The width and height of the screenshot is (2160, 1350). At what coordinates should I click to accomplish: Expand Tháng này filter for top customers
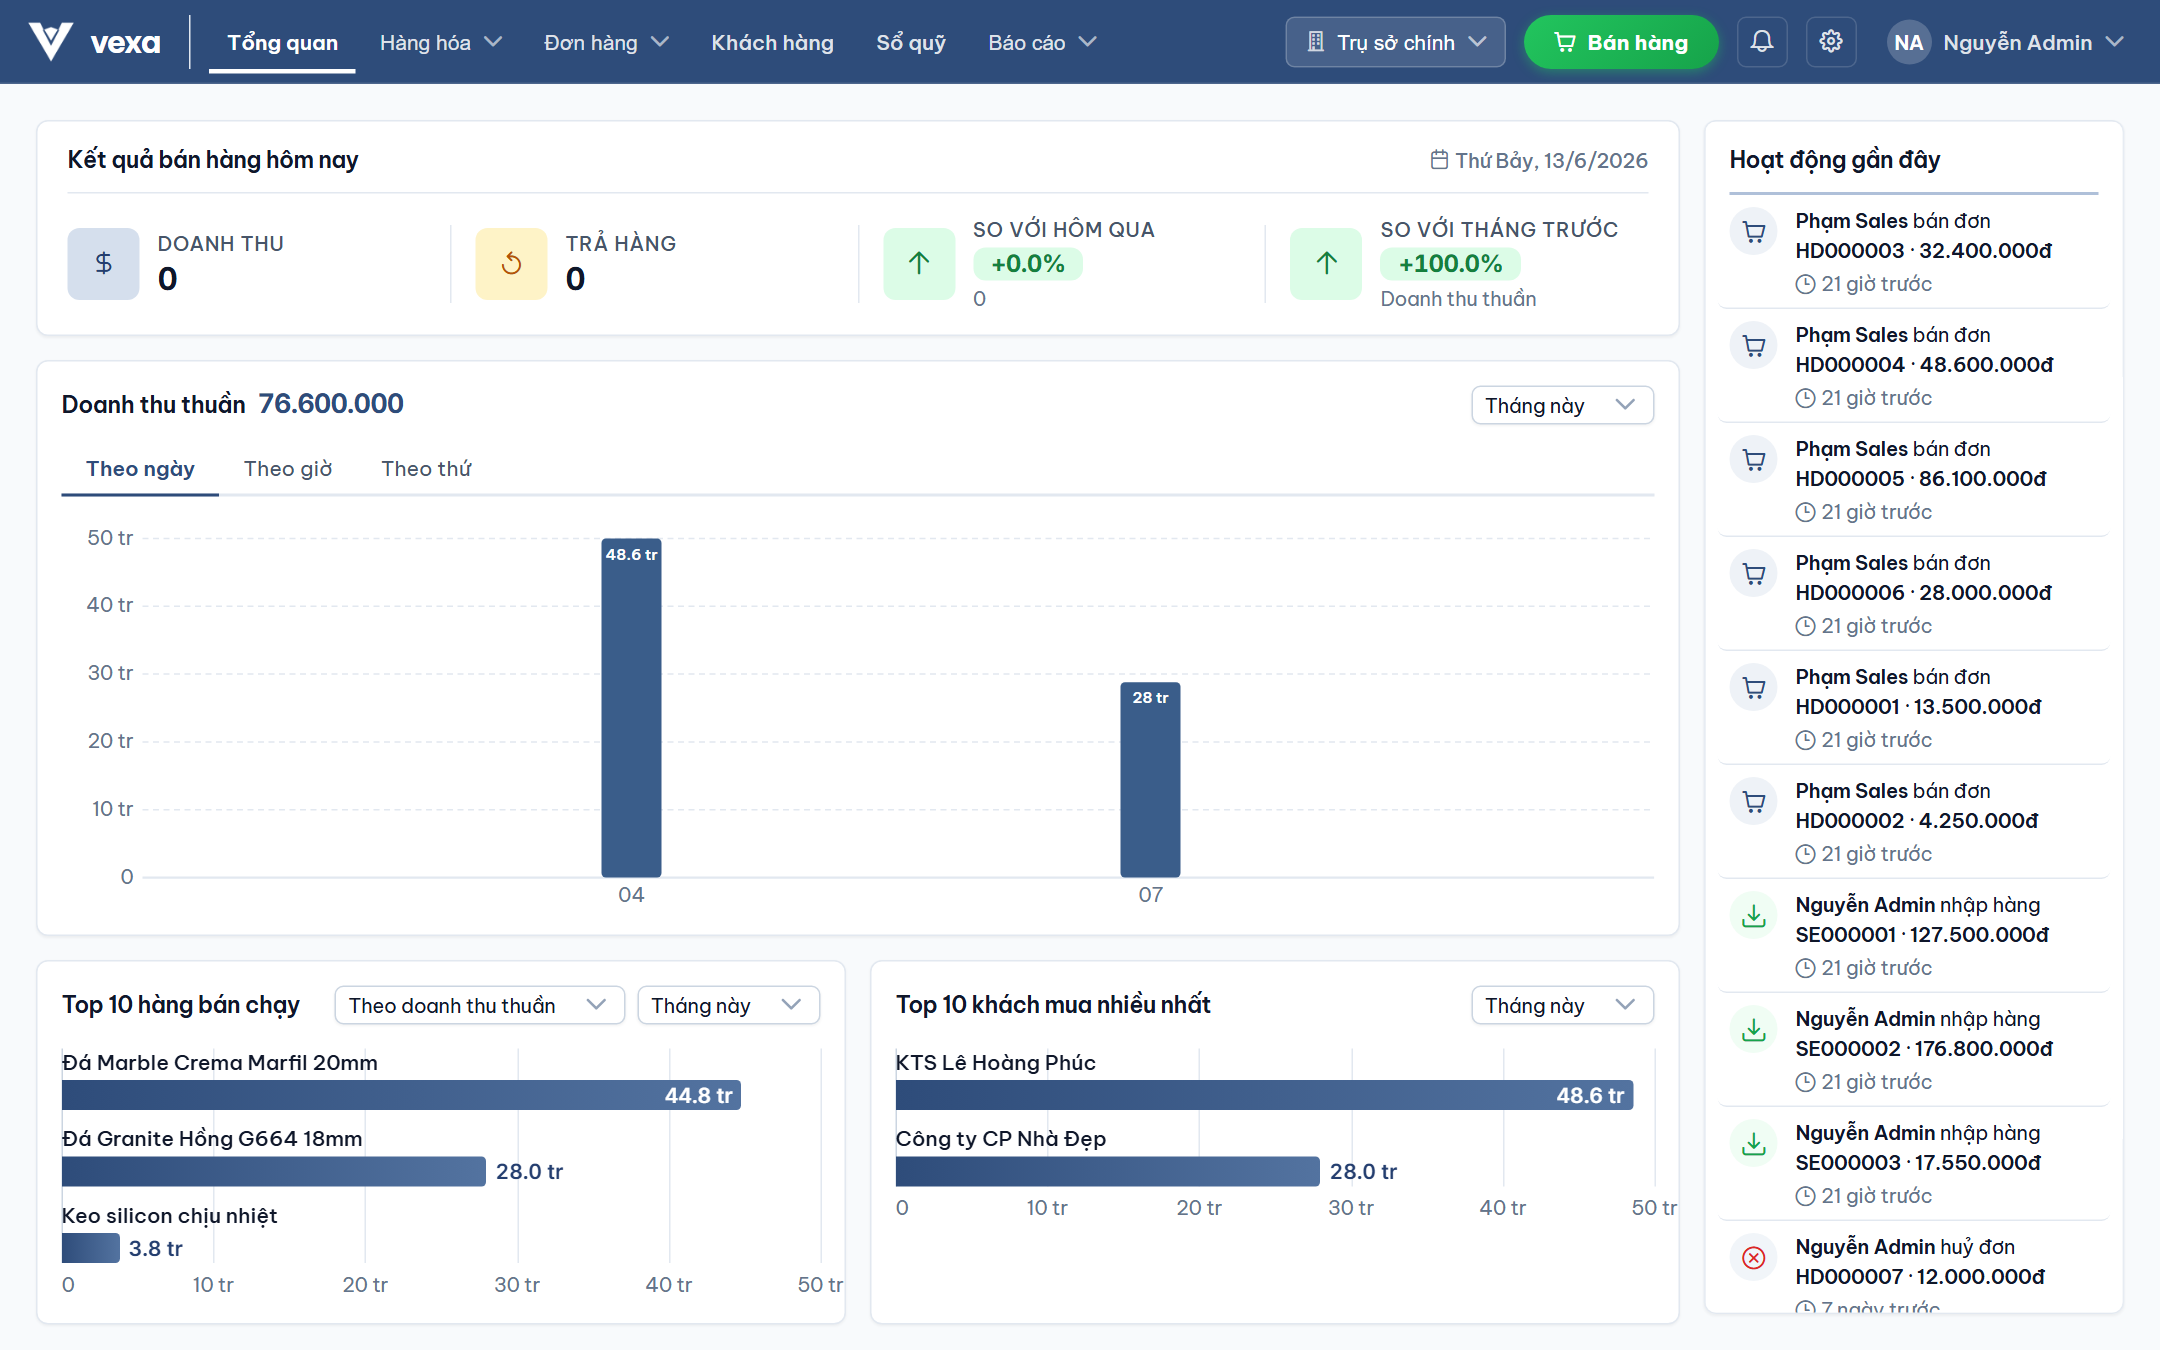1562,1005
